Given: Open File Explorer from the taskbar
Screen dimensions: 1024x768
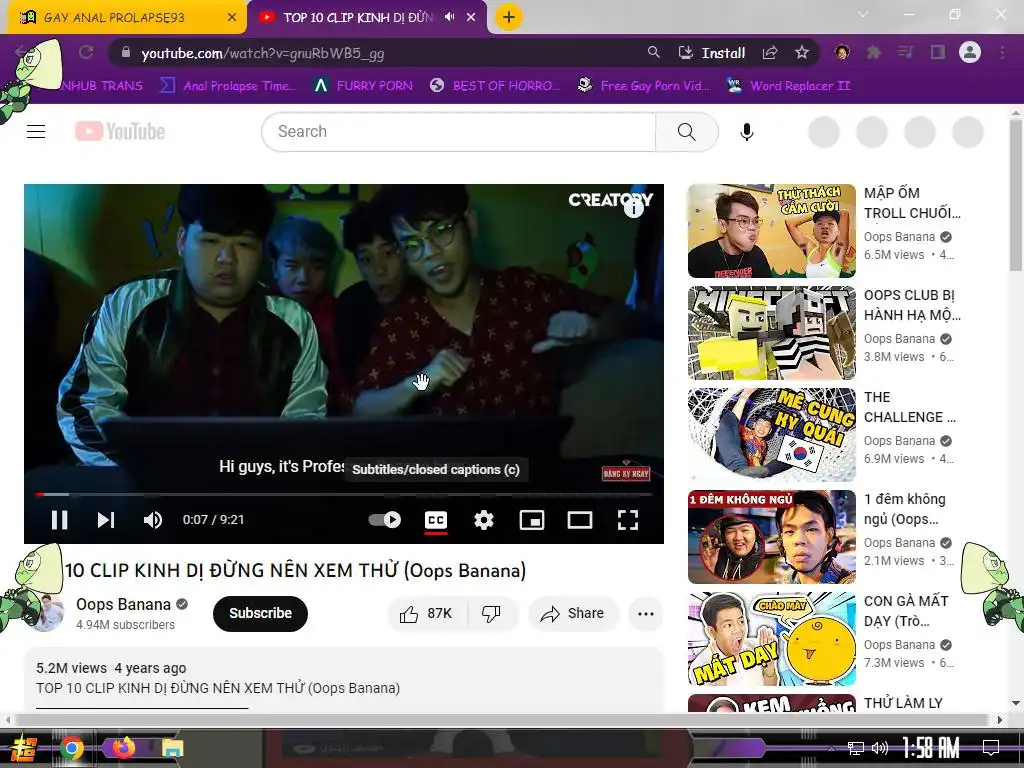Looking at the screenshot, I should click(173, 748).
